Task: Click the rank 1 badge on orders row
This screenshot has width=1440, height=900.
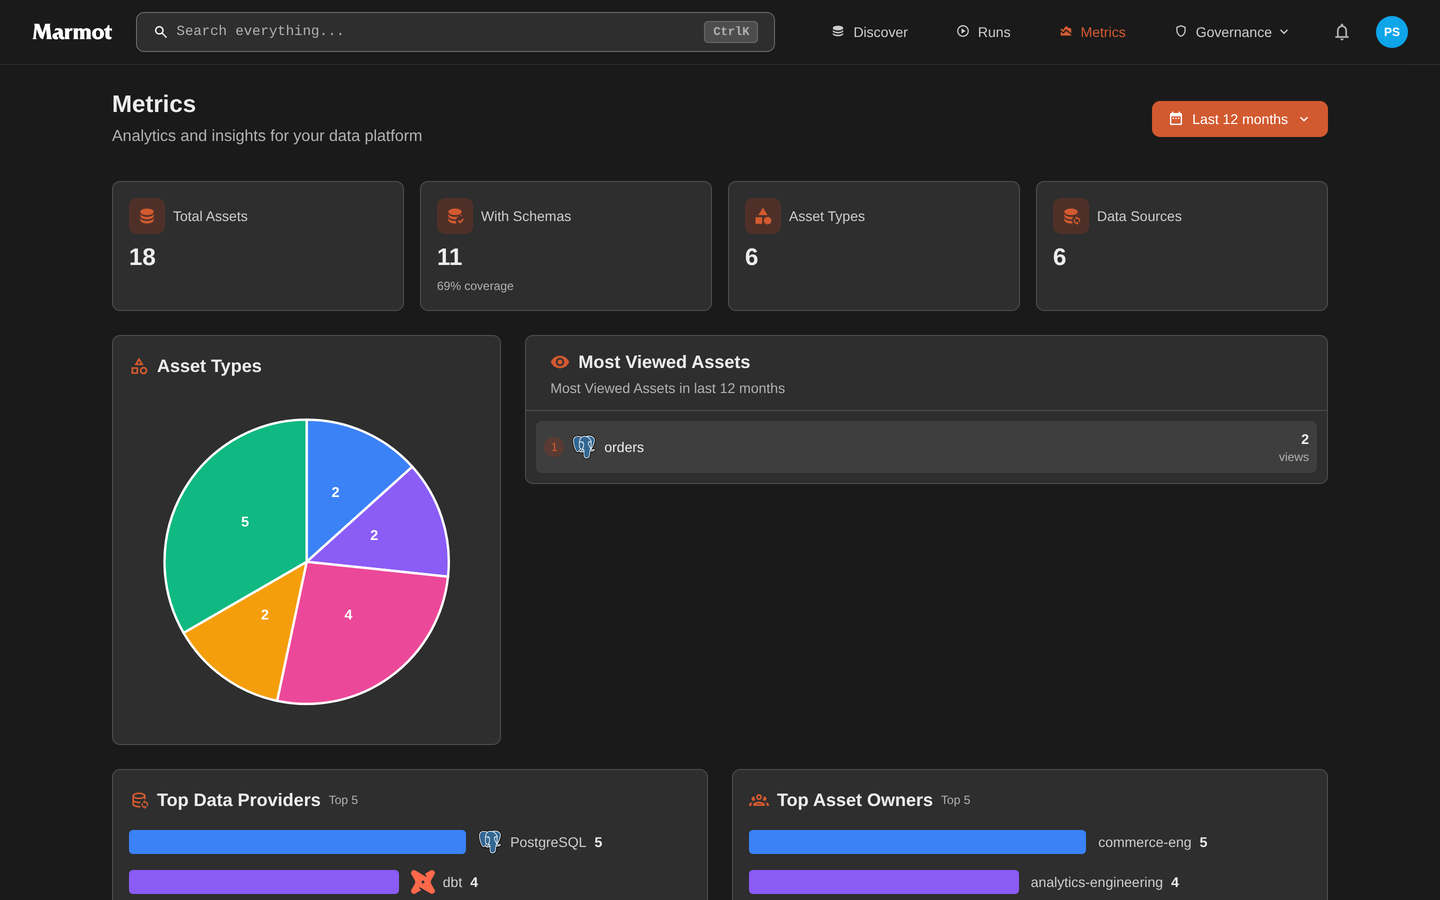Action: pyautogui.click(x=554, y=447)
